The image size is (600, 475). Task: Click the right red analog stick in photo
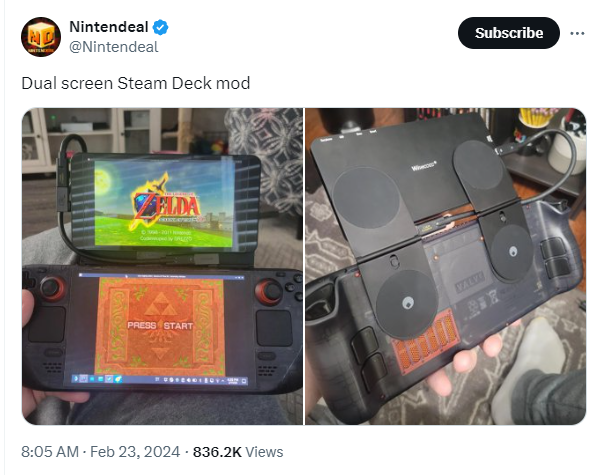269,292
